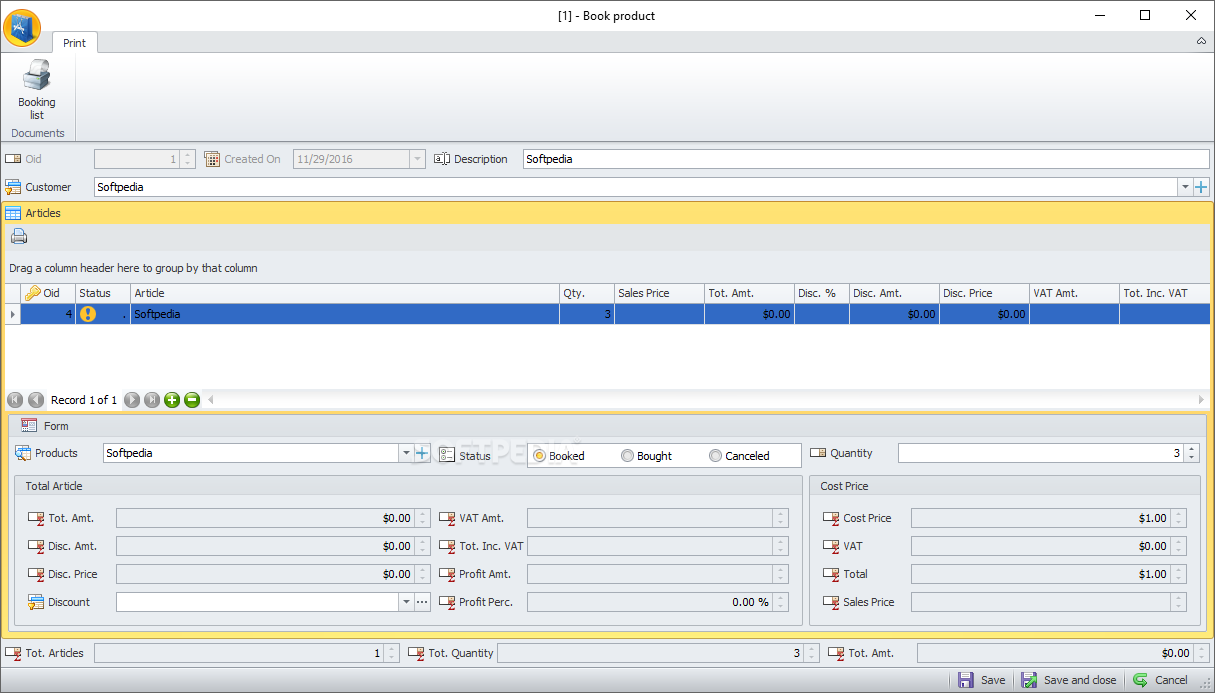Select the Softpedia article row cell
1215x693 pixels.
[x=345, y=314]
